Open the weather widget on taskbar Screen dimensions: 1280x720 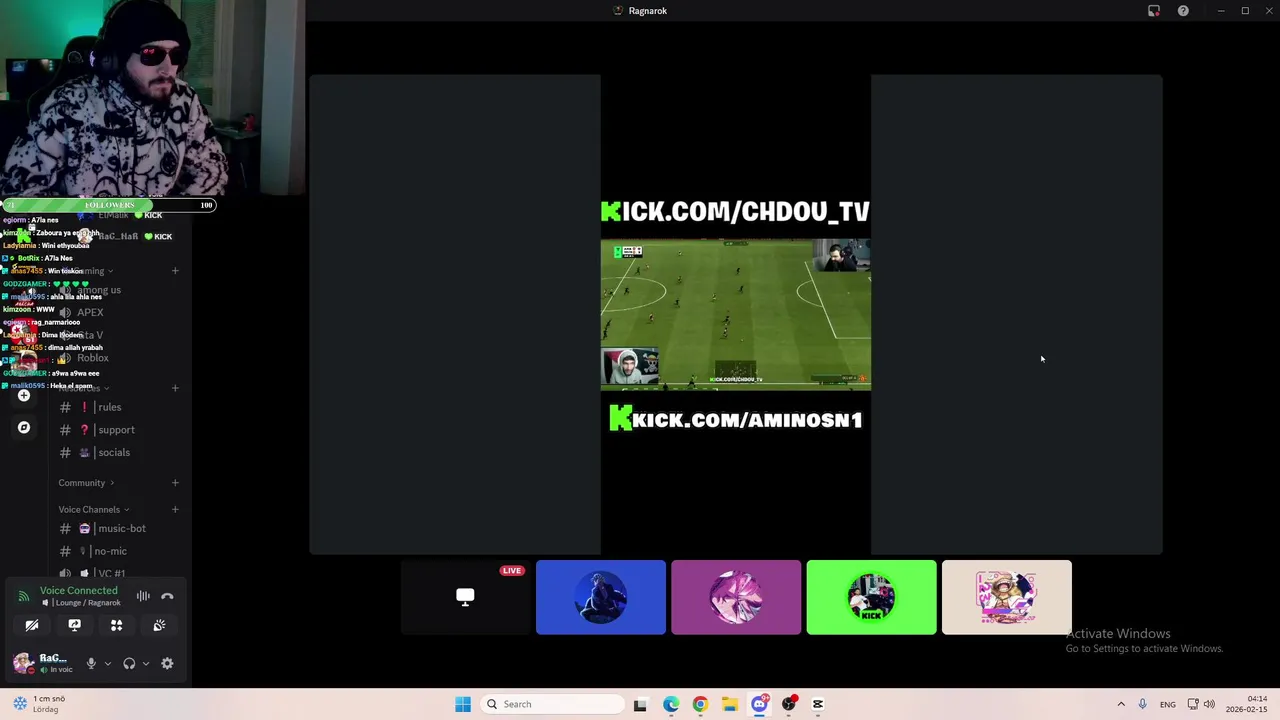click(40, 704)
